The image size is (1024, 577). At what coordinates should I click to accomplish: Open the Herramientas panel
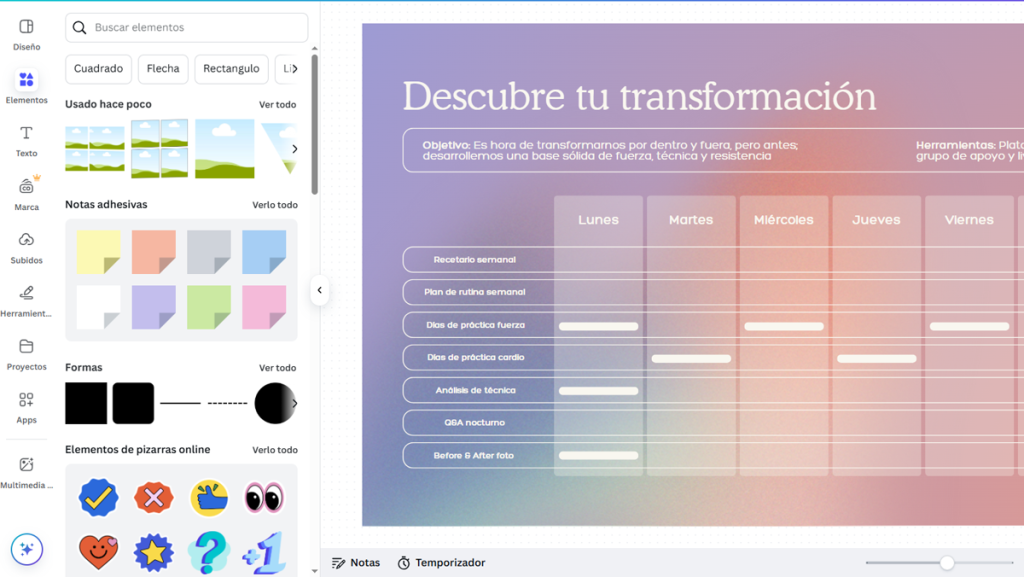click(x=27, y=300)
